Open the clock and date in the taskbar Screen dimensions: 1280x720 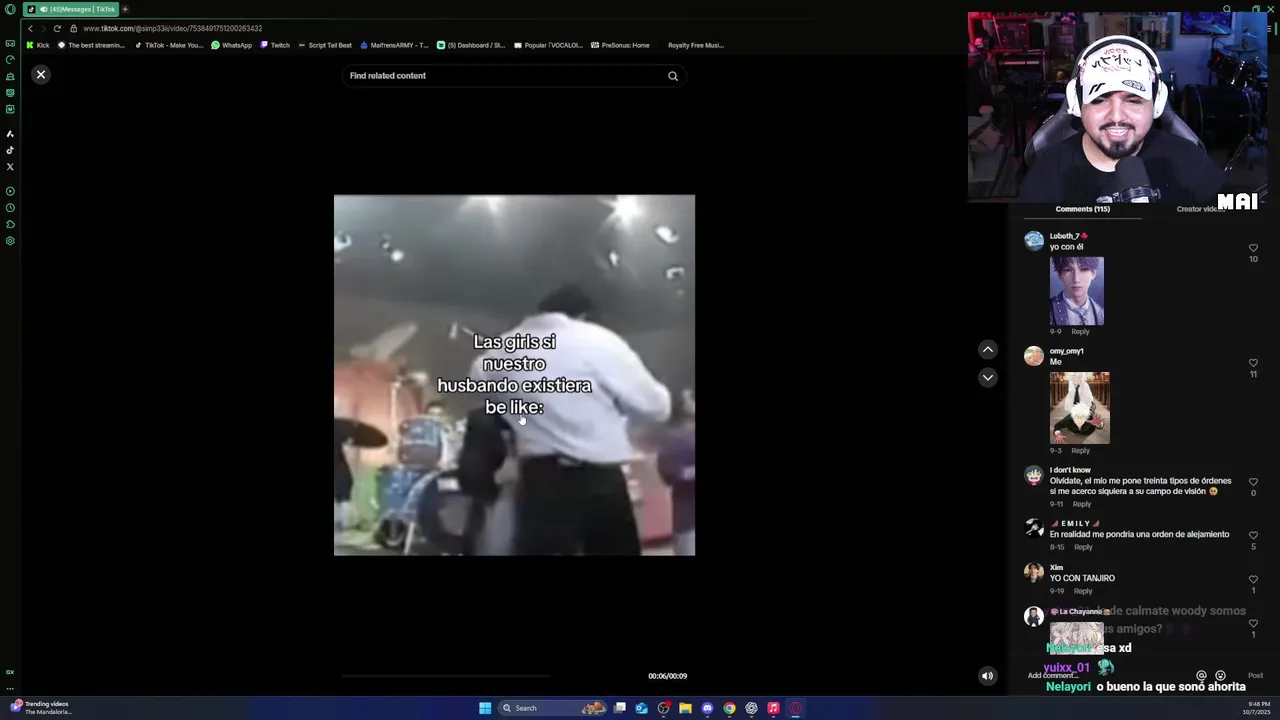click(1256, 708)
